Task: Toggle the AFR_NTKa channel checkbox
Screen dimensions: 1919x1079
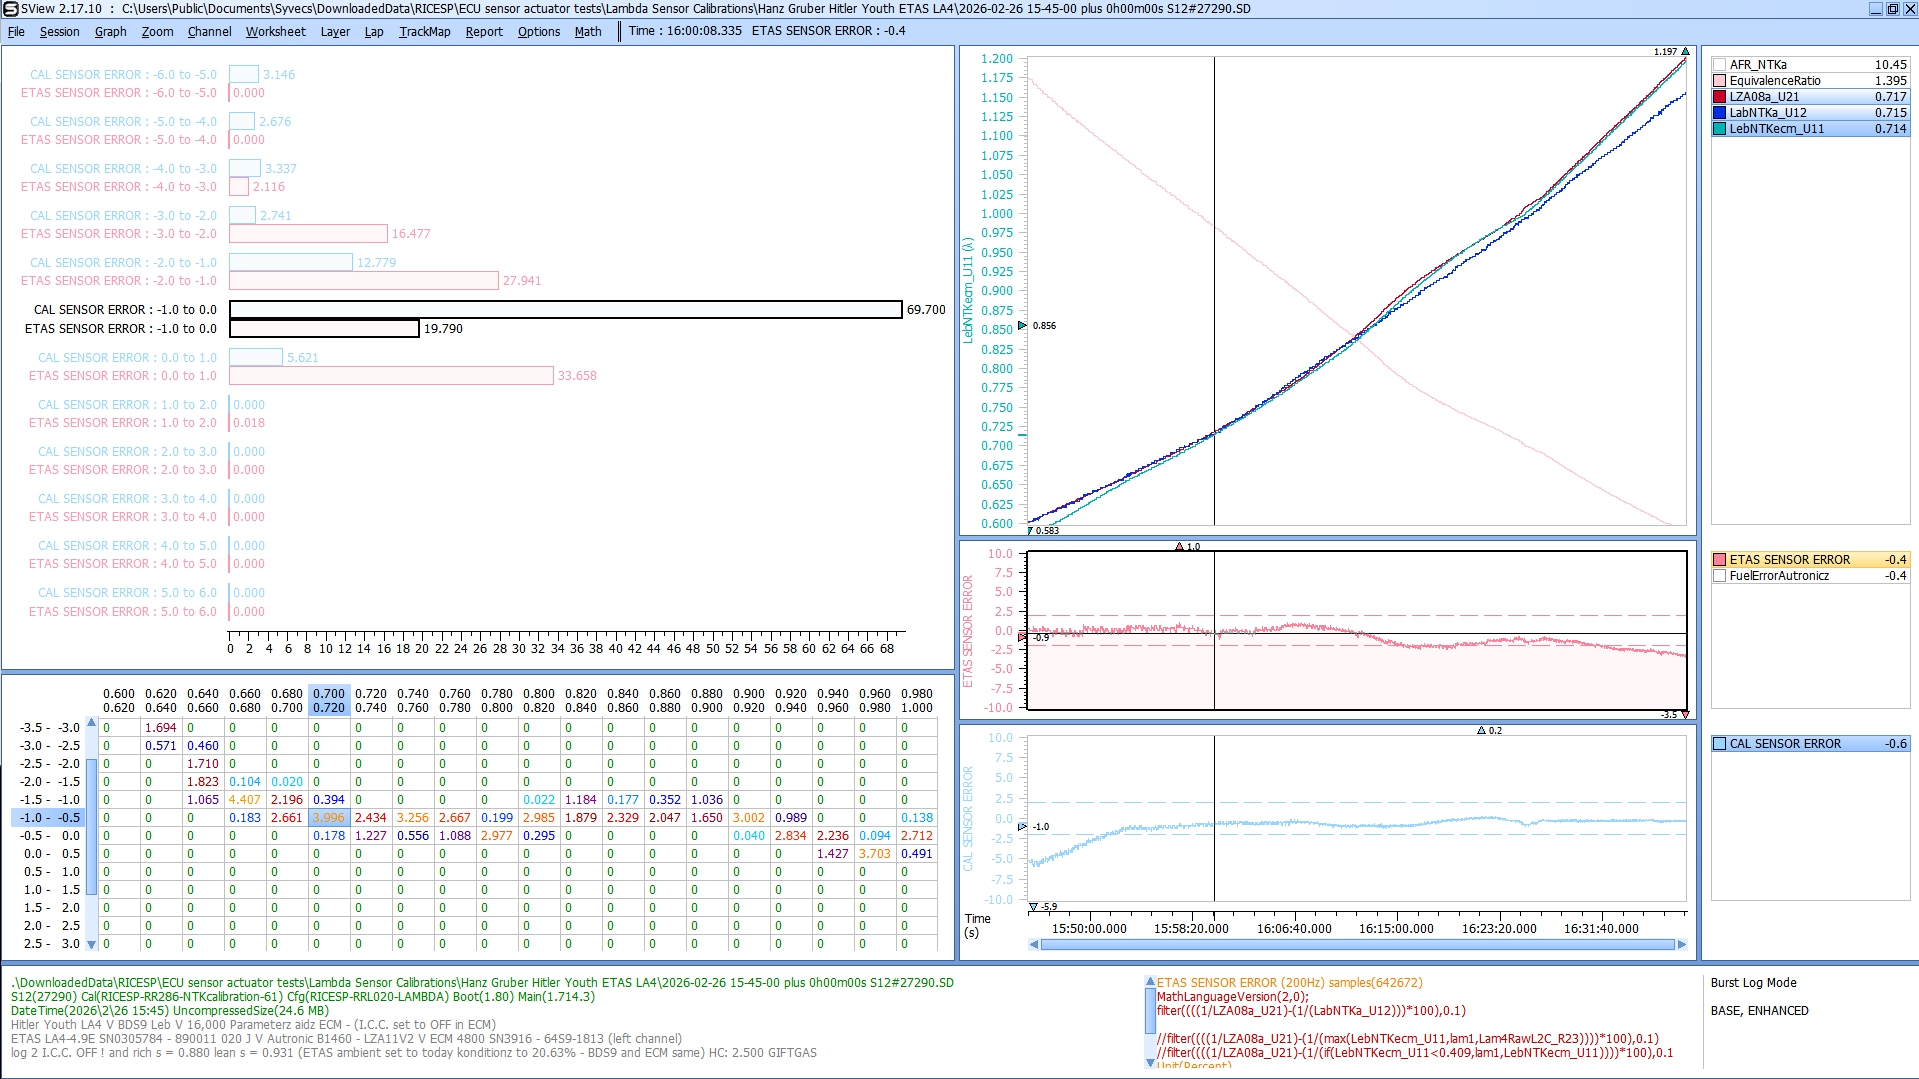Action: coord(1720,65)
